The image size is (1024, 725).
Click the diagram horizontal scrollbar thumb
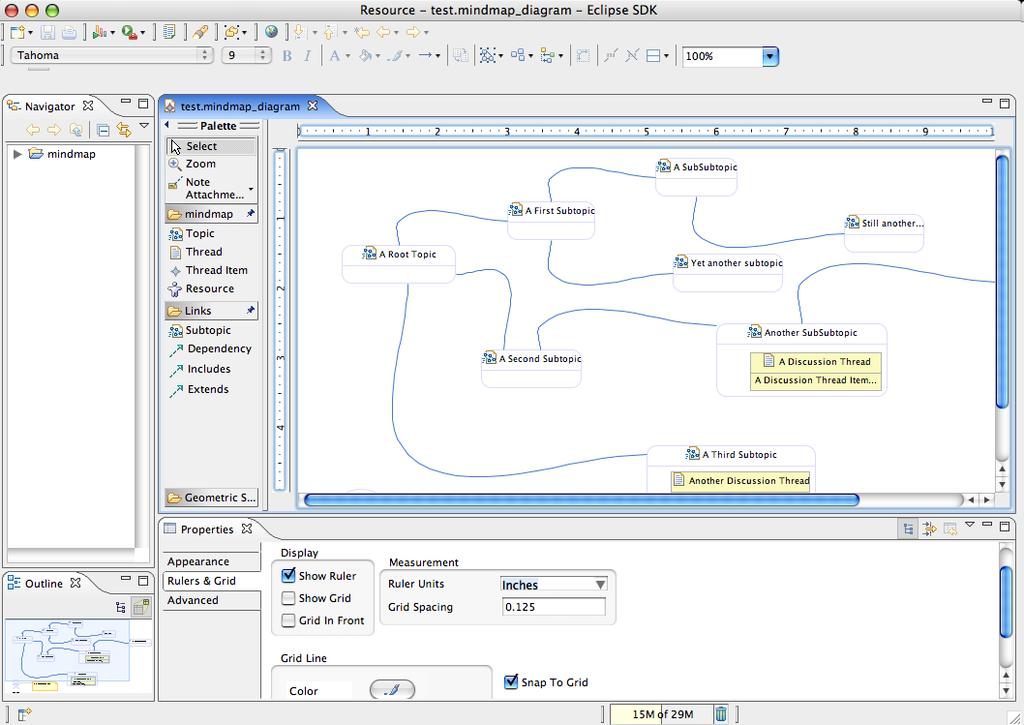[x=581, y=500]
